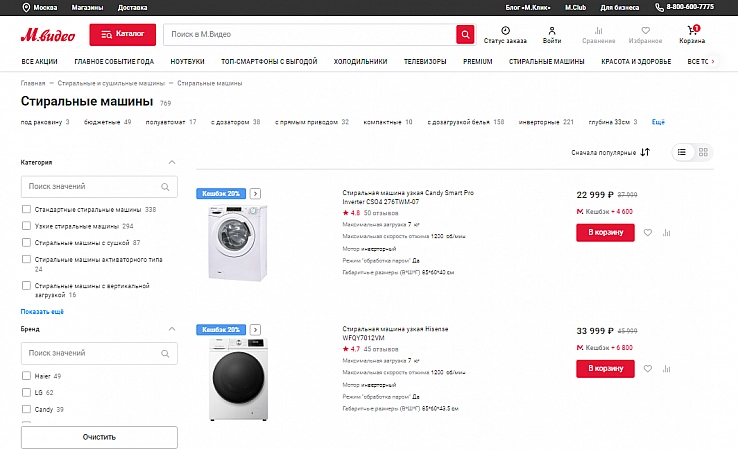Open Магазины link in top bar

pos(87,8)
